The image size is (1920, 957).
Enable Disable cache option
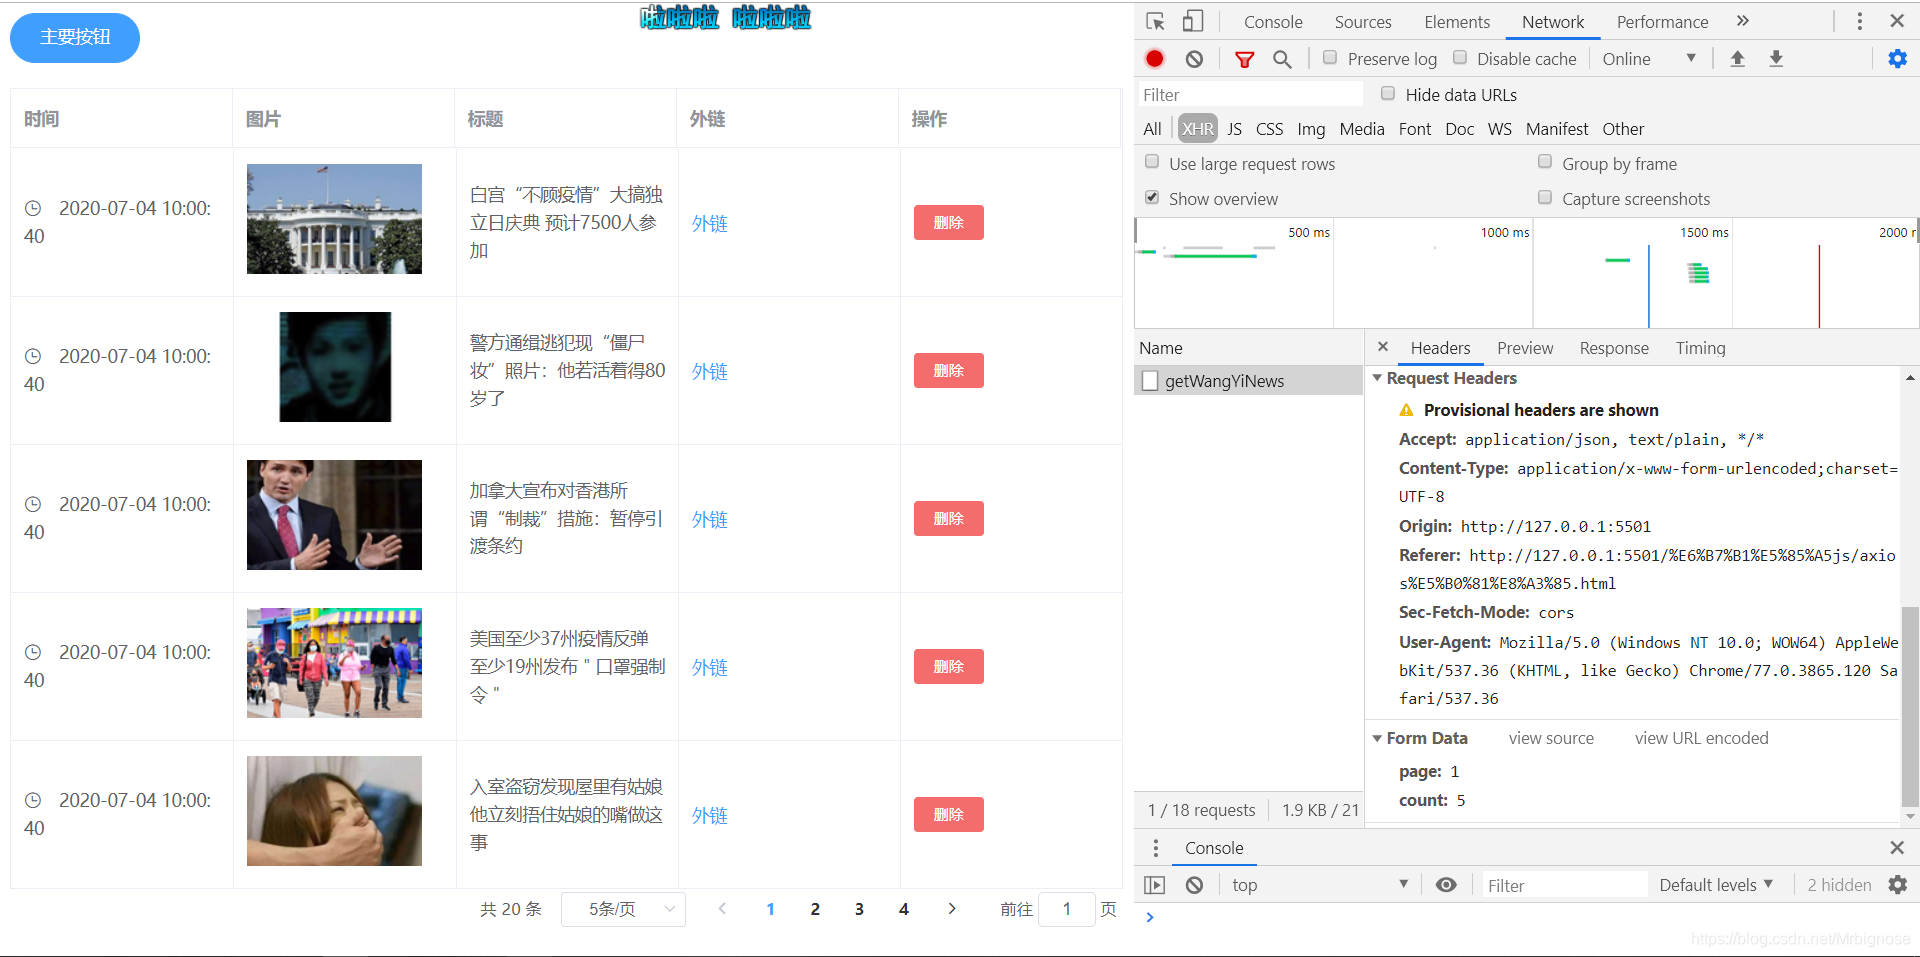(1460, 58)
